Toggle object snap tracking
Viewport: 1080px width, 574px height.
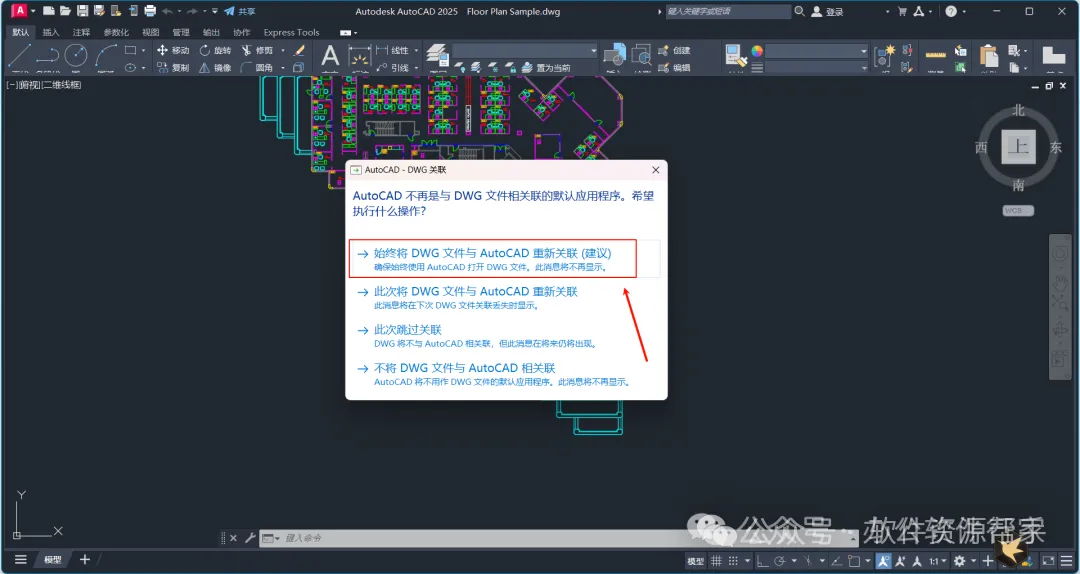point(837,561)
